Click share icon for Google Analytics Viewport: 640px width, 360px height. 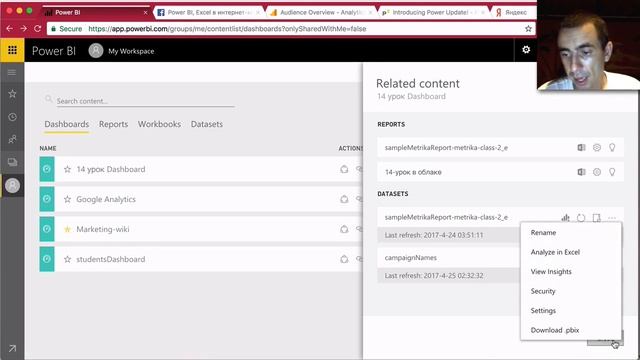click(x=344, y=200)
